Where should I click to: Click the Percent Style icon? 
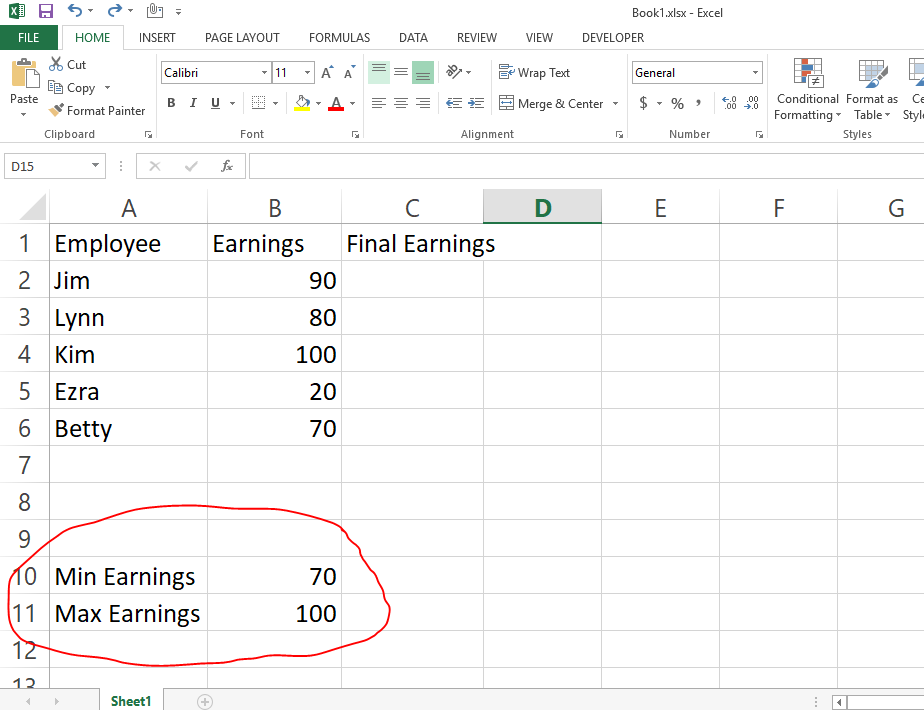point(677,103)
